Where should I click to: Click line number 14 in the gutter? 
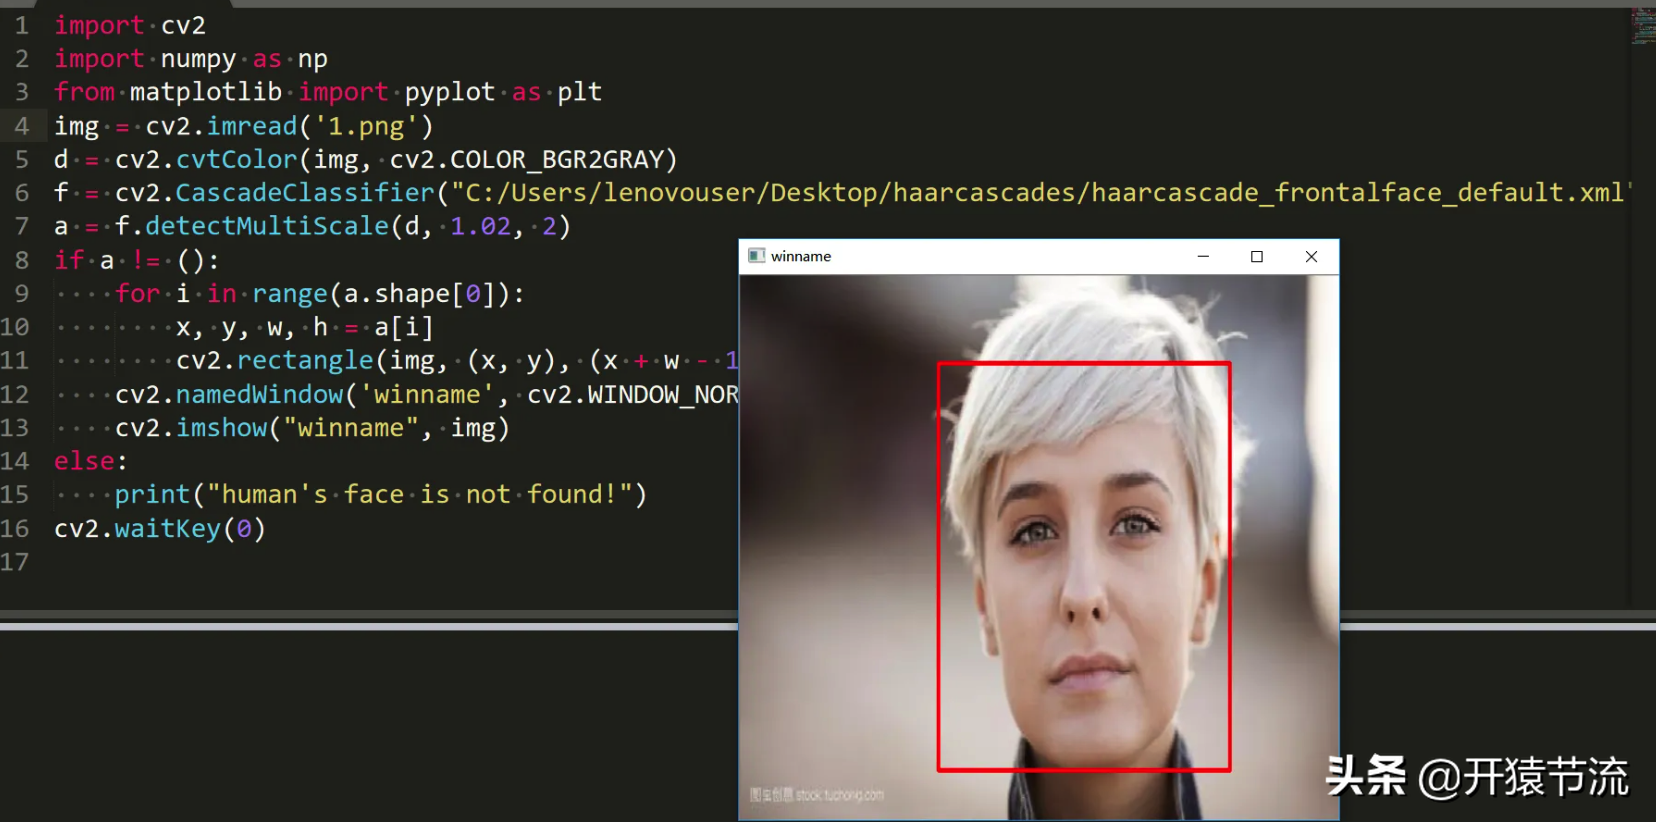pyautogui.click(x=15, y=461)
